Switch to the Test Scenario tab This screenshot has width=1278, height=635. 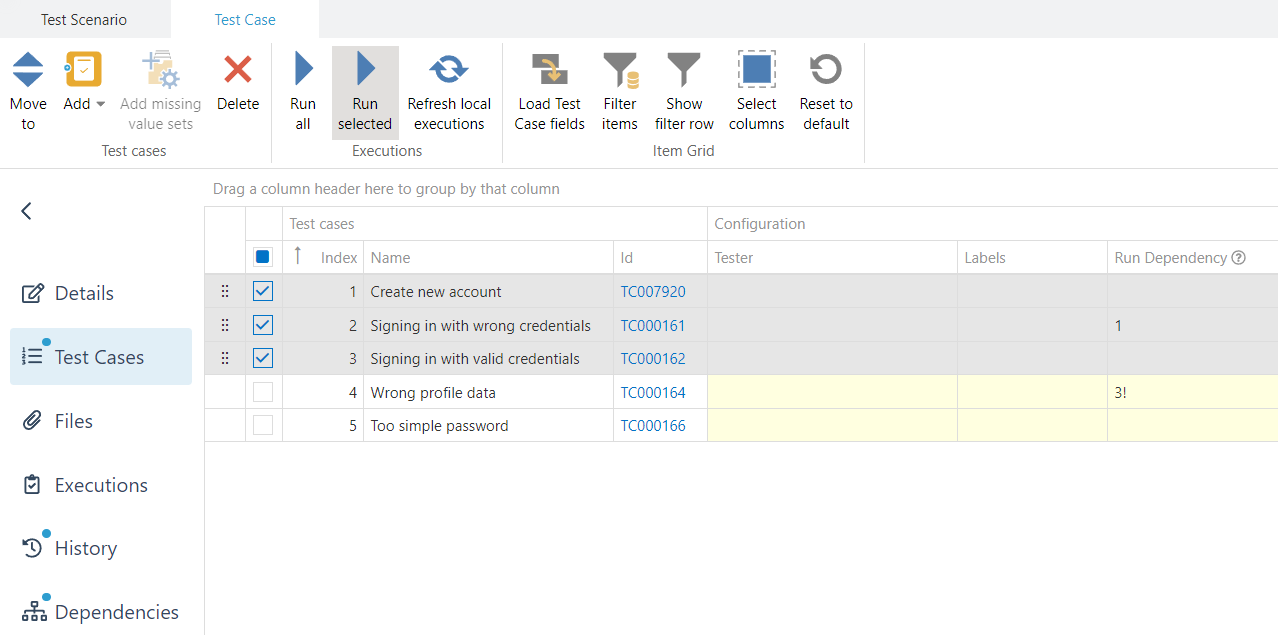[84, 20]
